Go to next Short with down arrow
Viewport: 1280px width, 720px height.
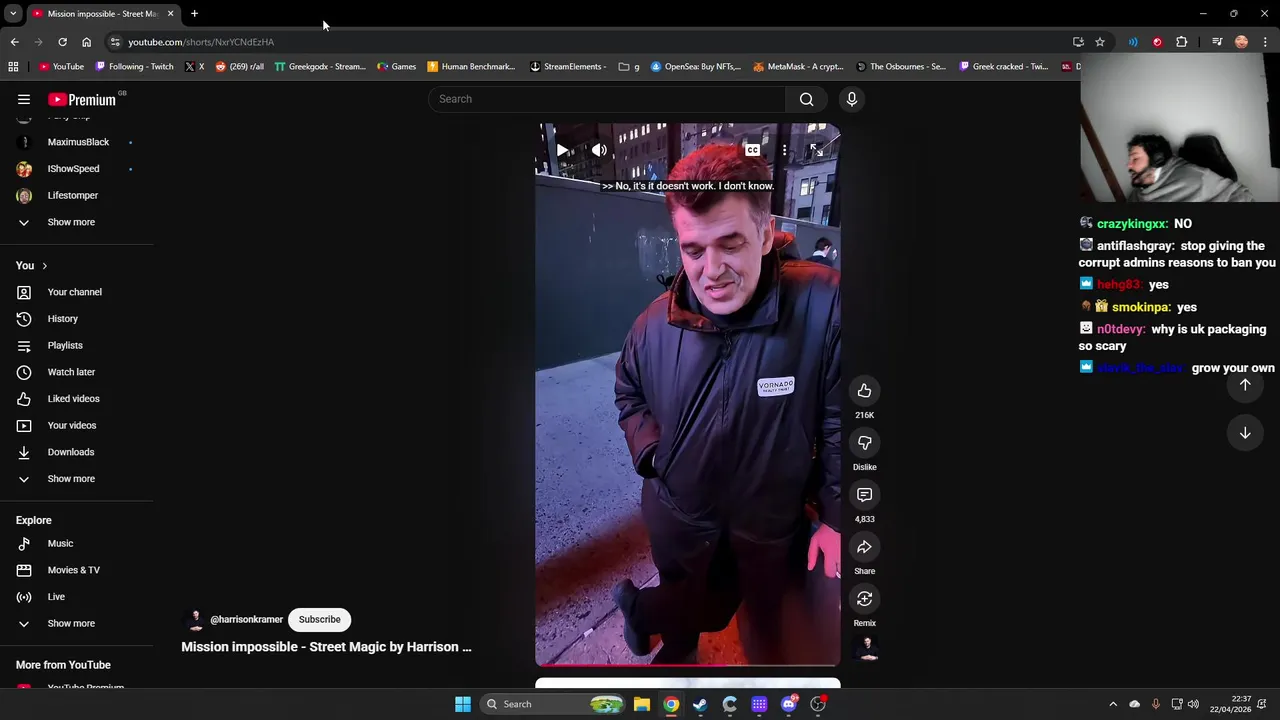click(x=1245, y=433)
